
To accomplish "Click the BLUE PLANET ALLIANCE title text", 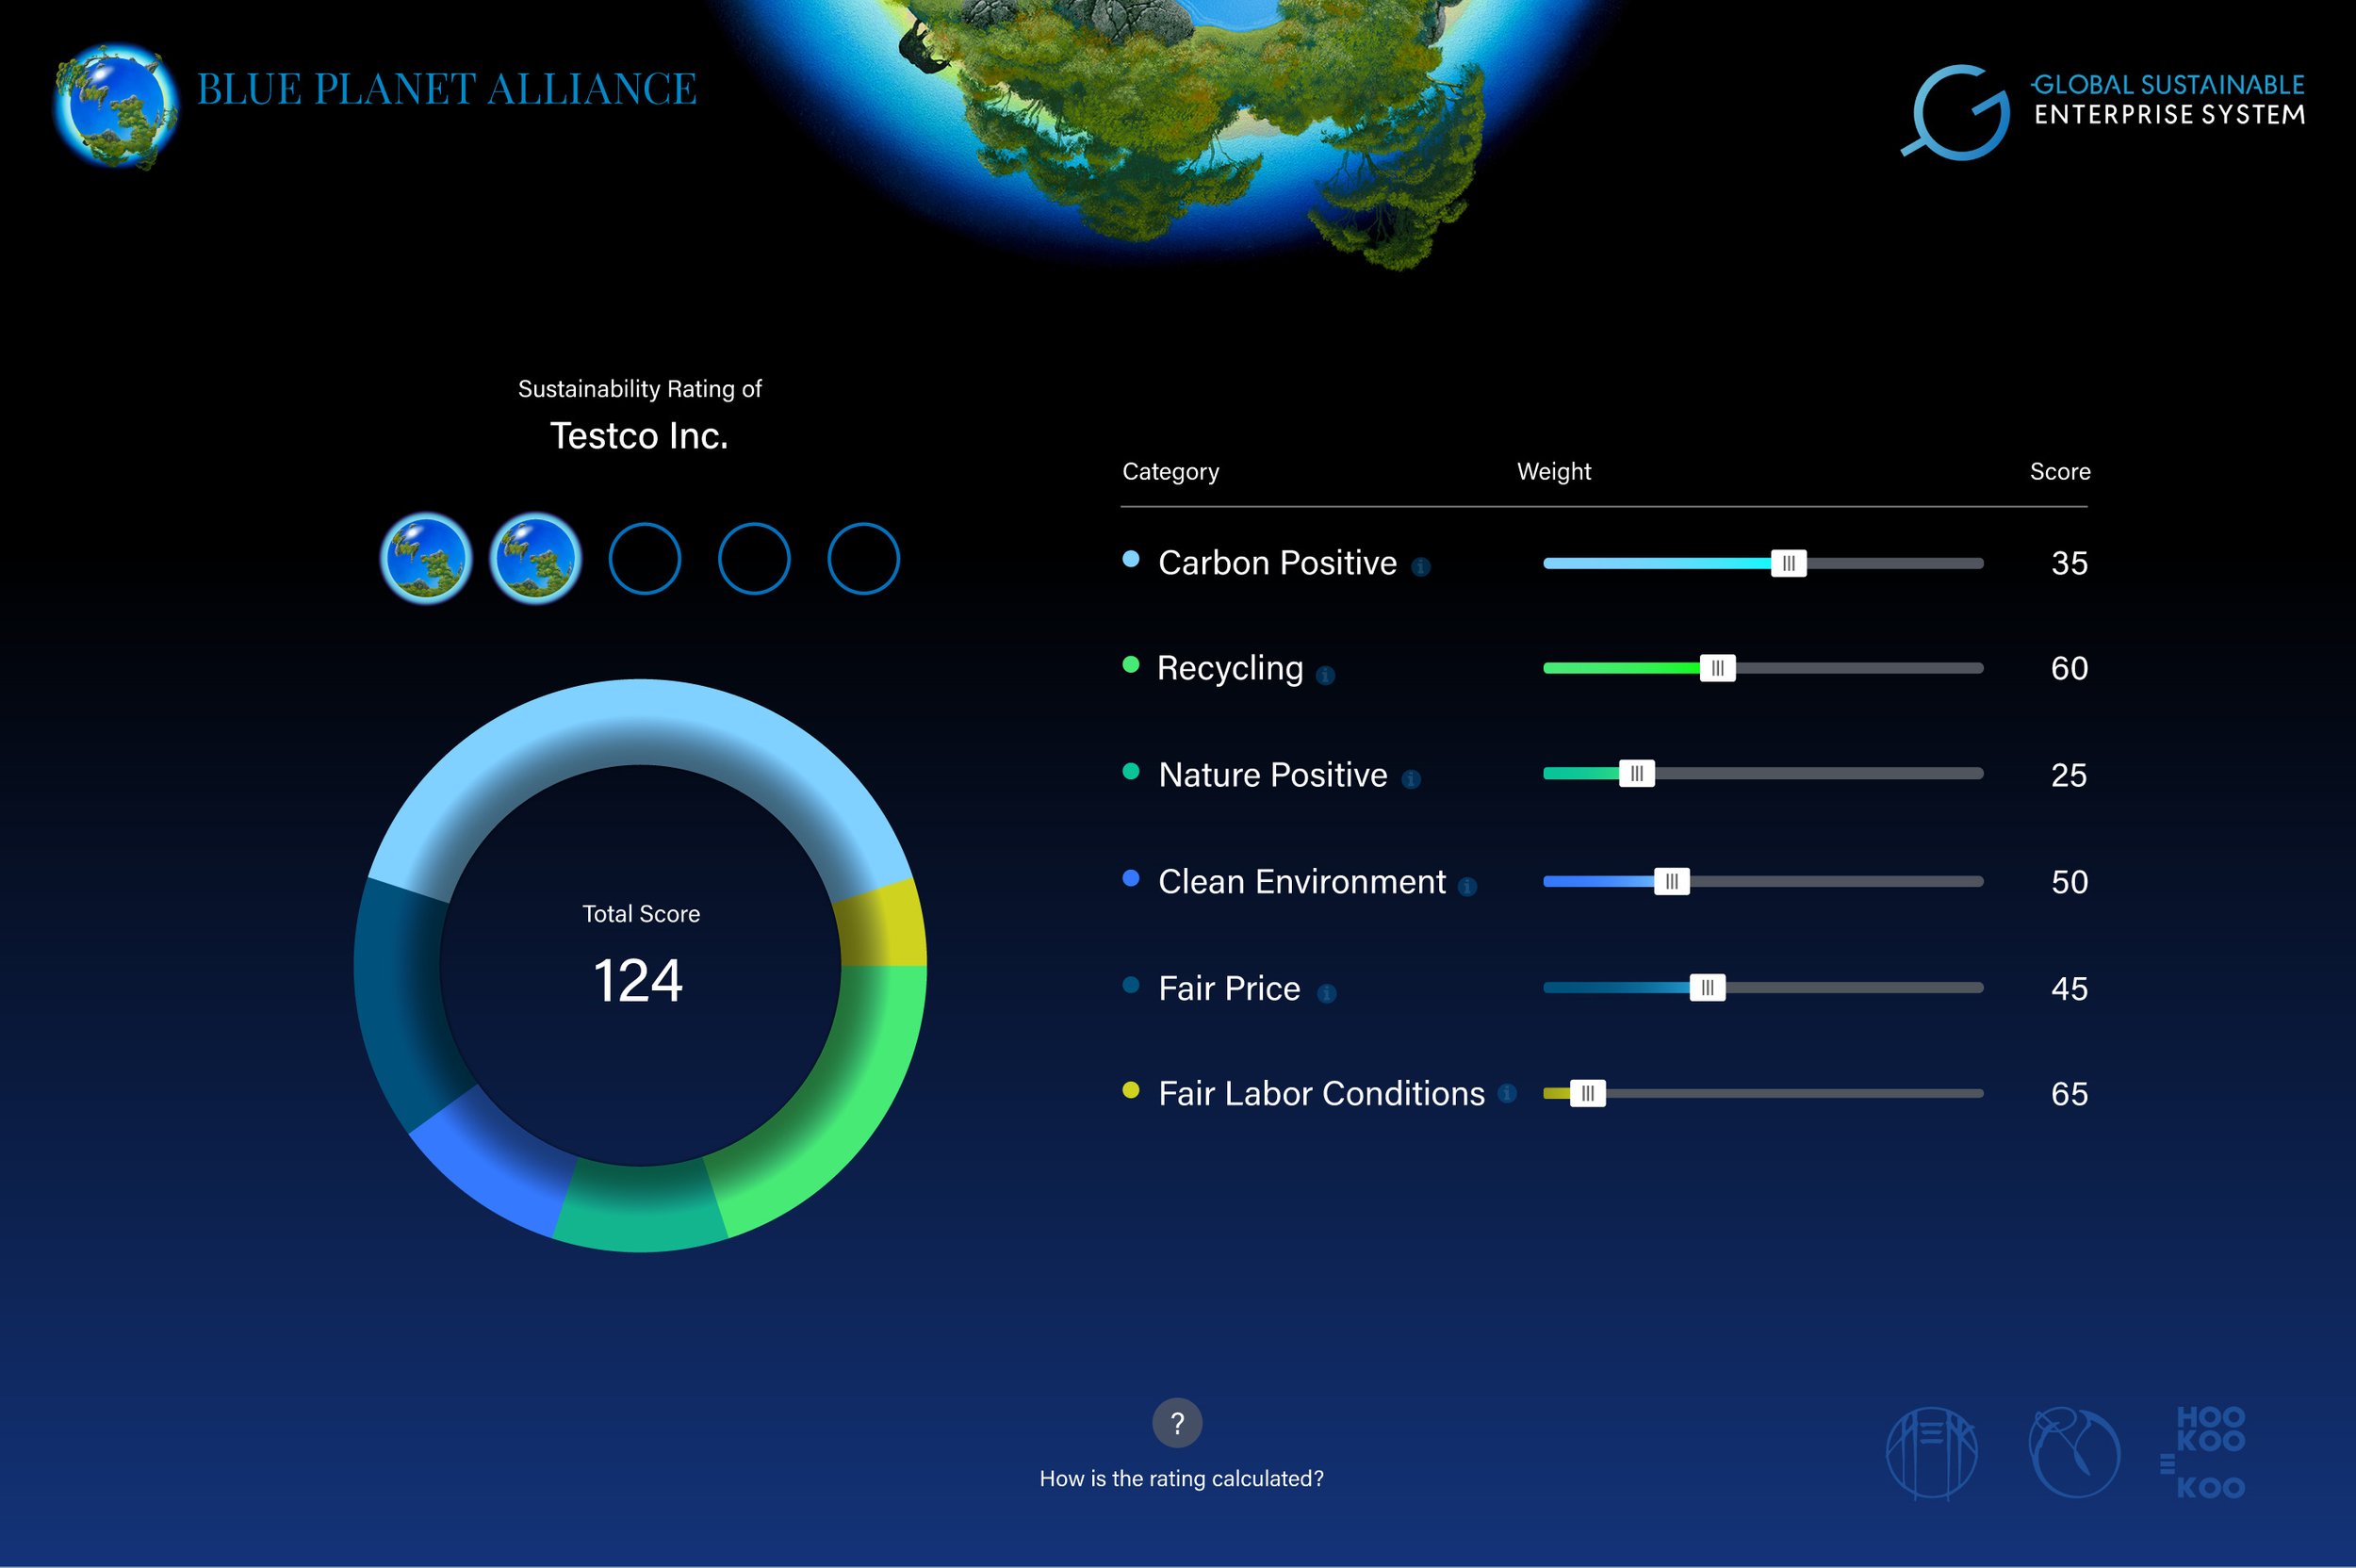I will 446,89.
